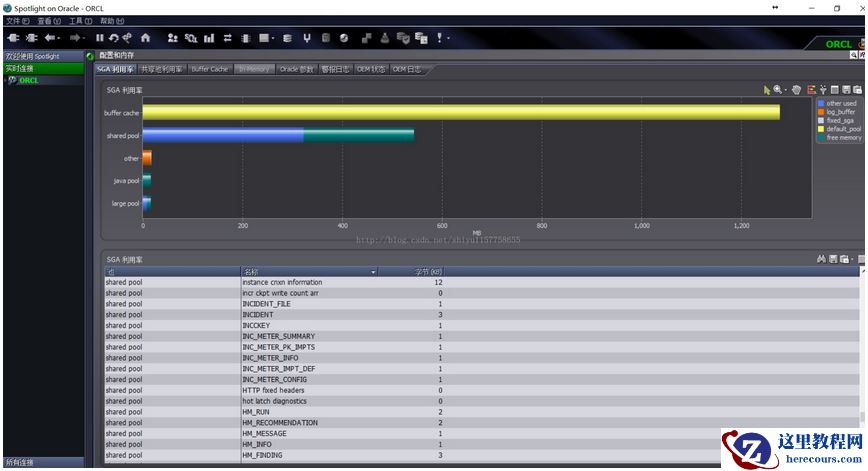Screen dimensions: 868x471
Task: Switch to the Buffer Cache tab
Action: [210, 69]
